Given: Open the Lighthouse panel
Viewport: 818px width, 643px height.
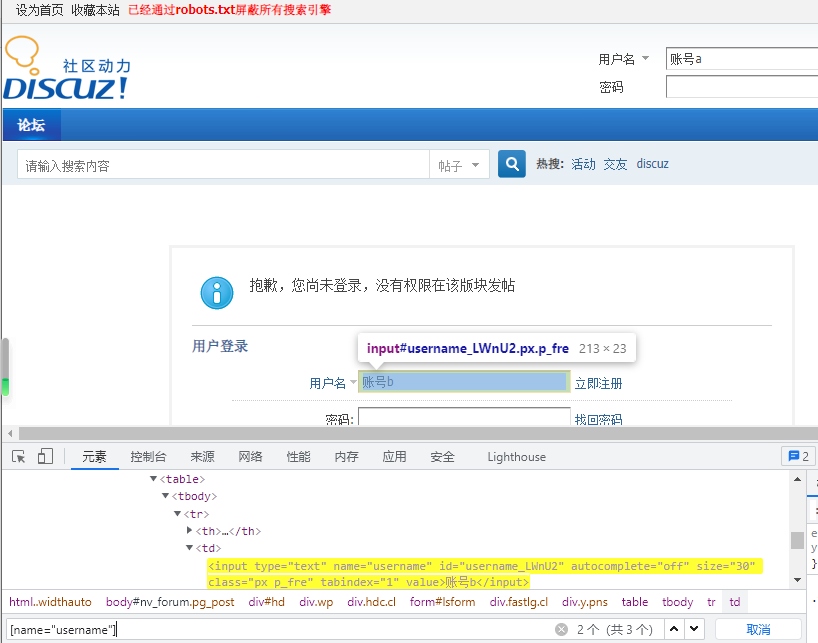Looking at the screenshot, I should 515,456.
